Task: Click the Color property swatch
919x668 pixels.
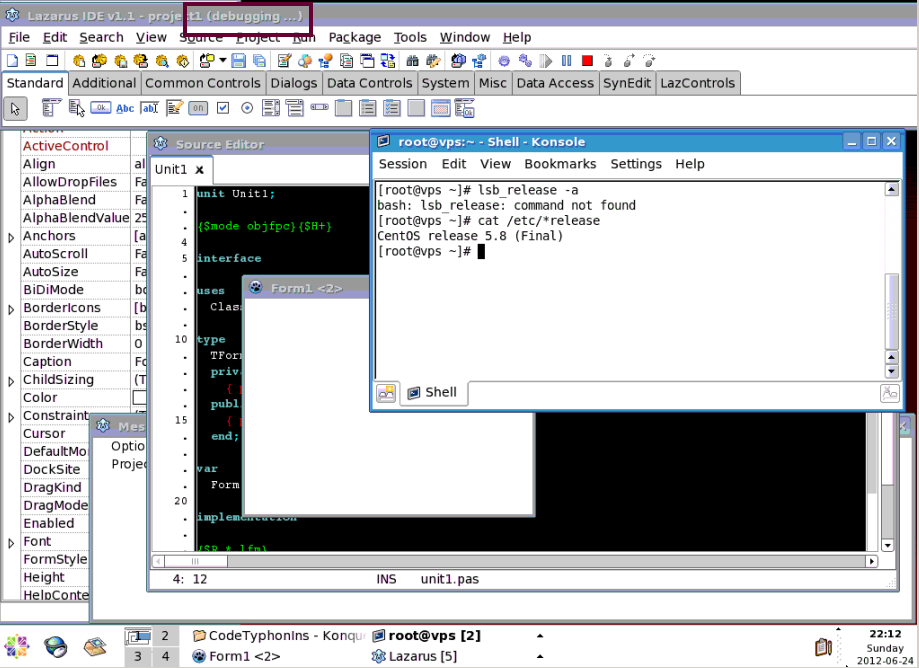Action: [139, 398]
